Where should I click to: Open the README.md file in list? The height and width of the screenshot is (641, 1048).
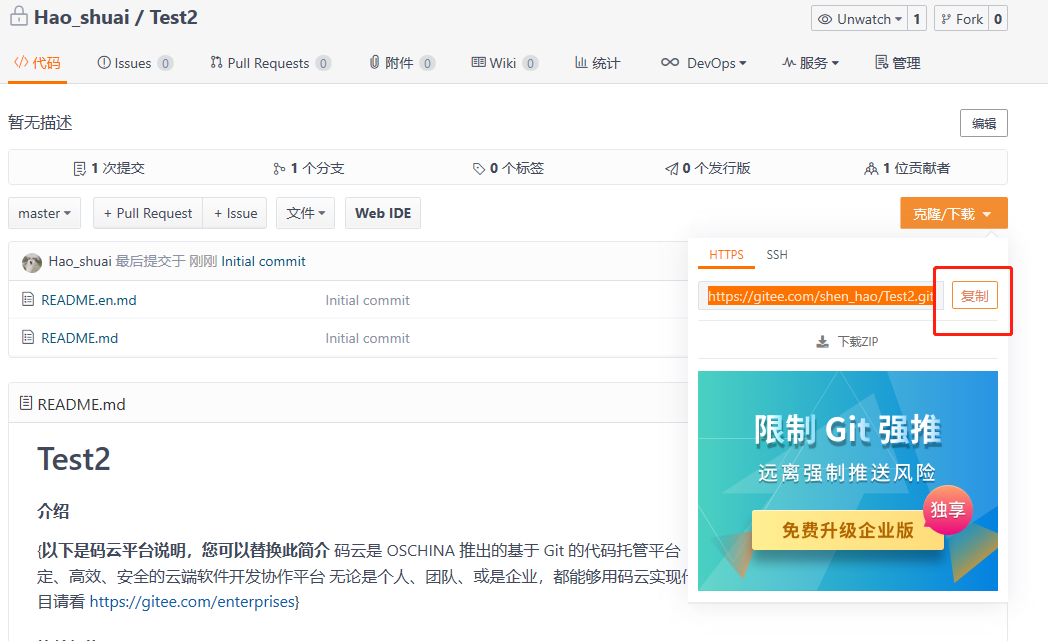(x=80, y=338)
